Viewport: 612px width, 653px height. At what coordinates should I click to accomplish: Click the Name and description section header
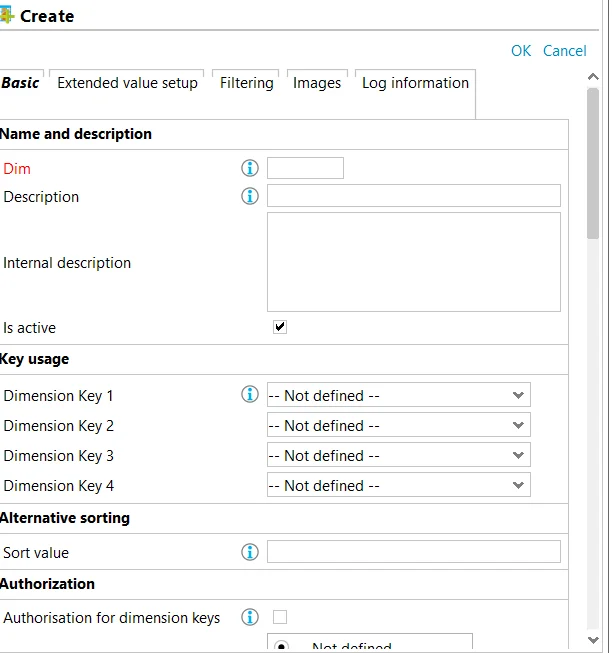pos(76,134)
